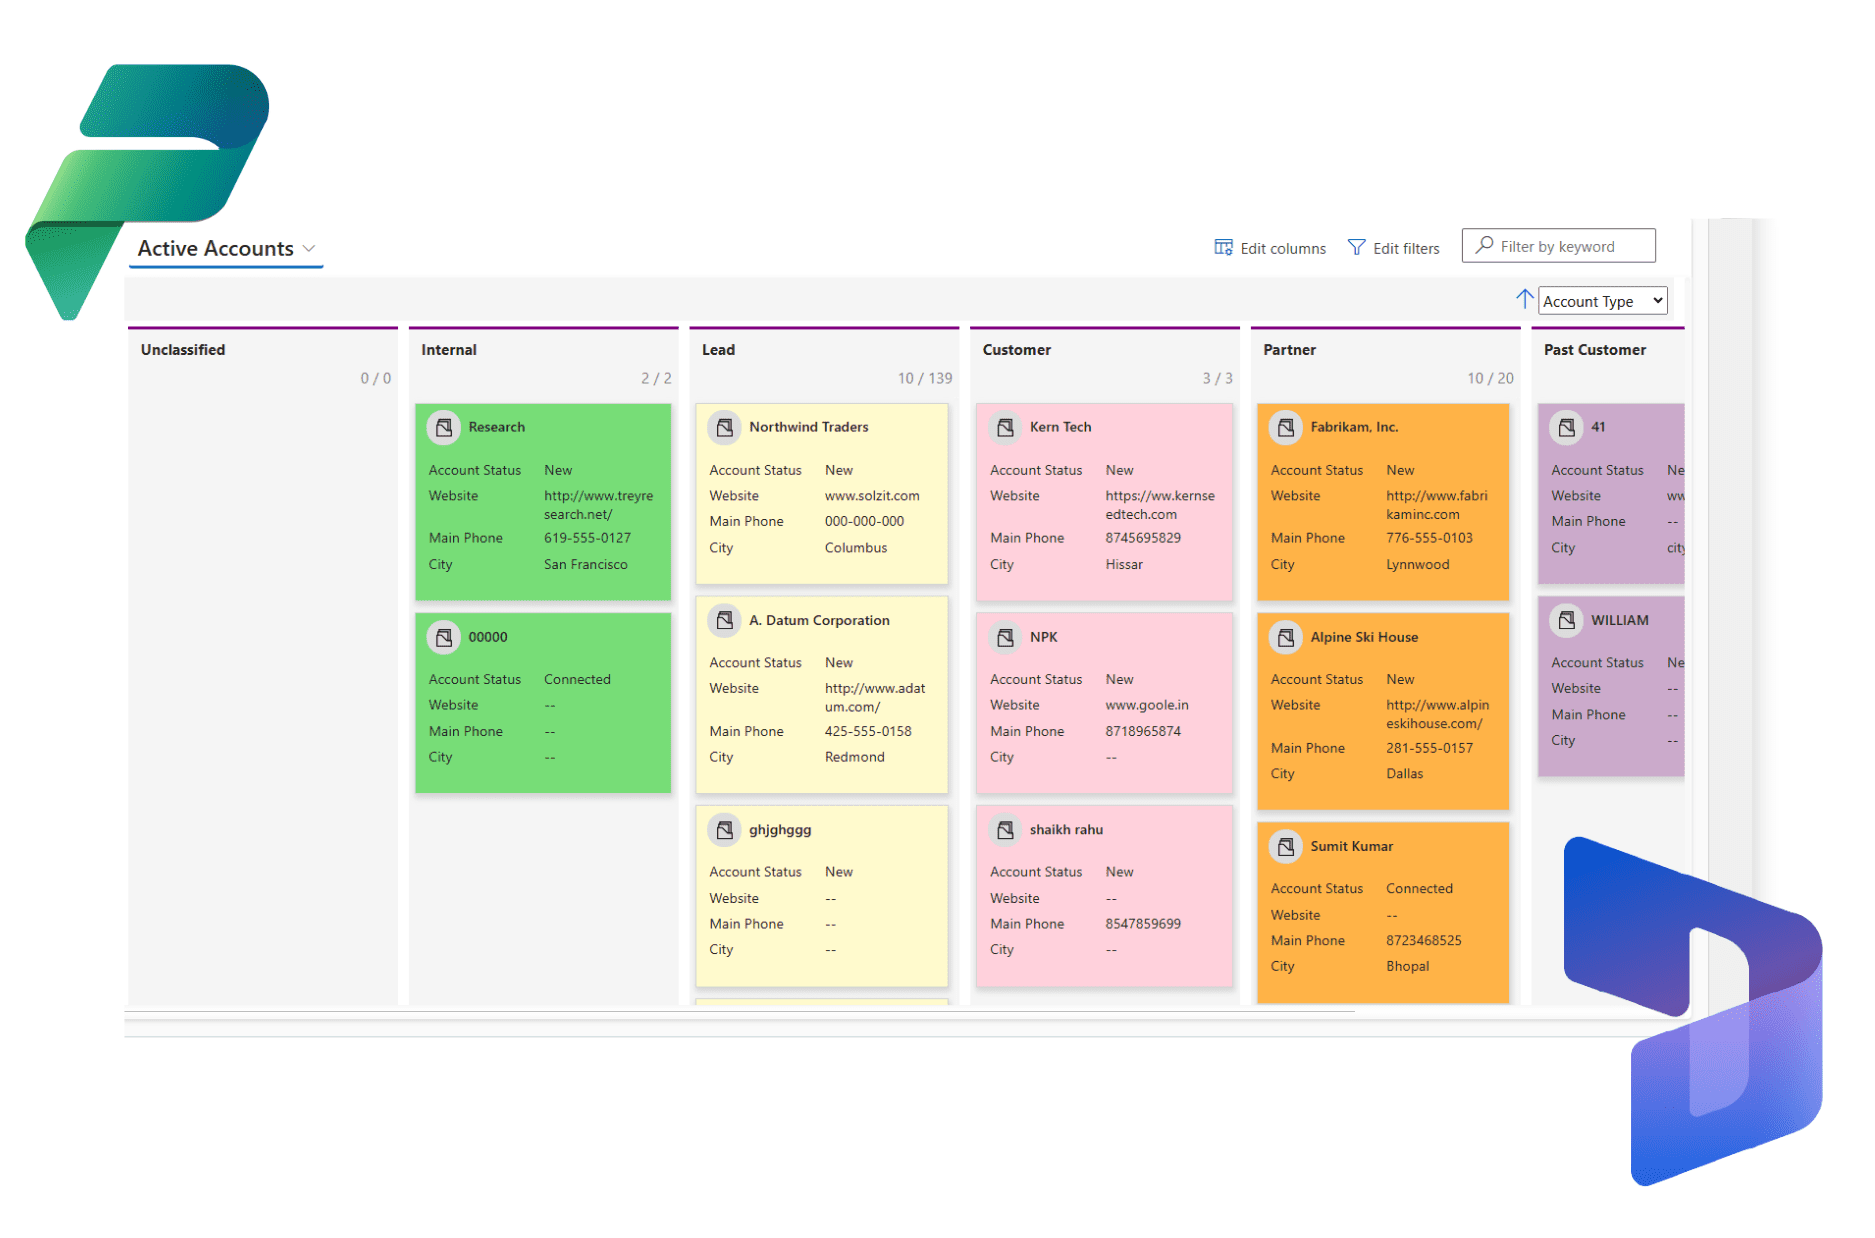Select the Partner column header
This screenshot has width=1875, height=1238.
(1289, 350)
